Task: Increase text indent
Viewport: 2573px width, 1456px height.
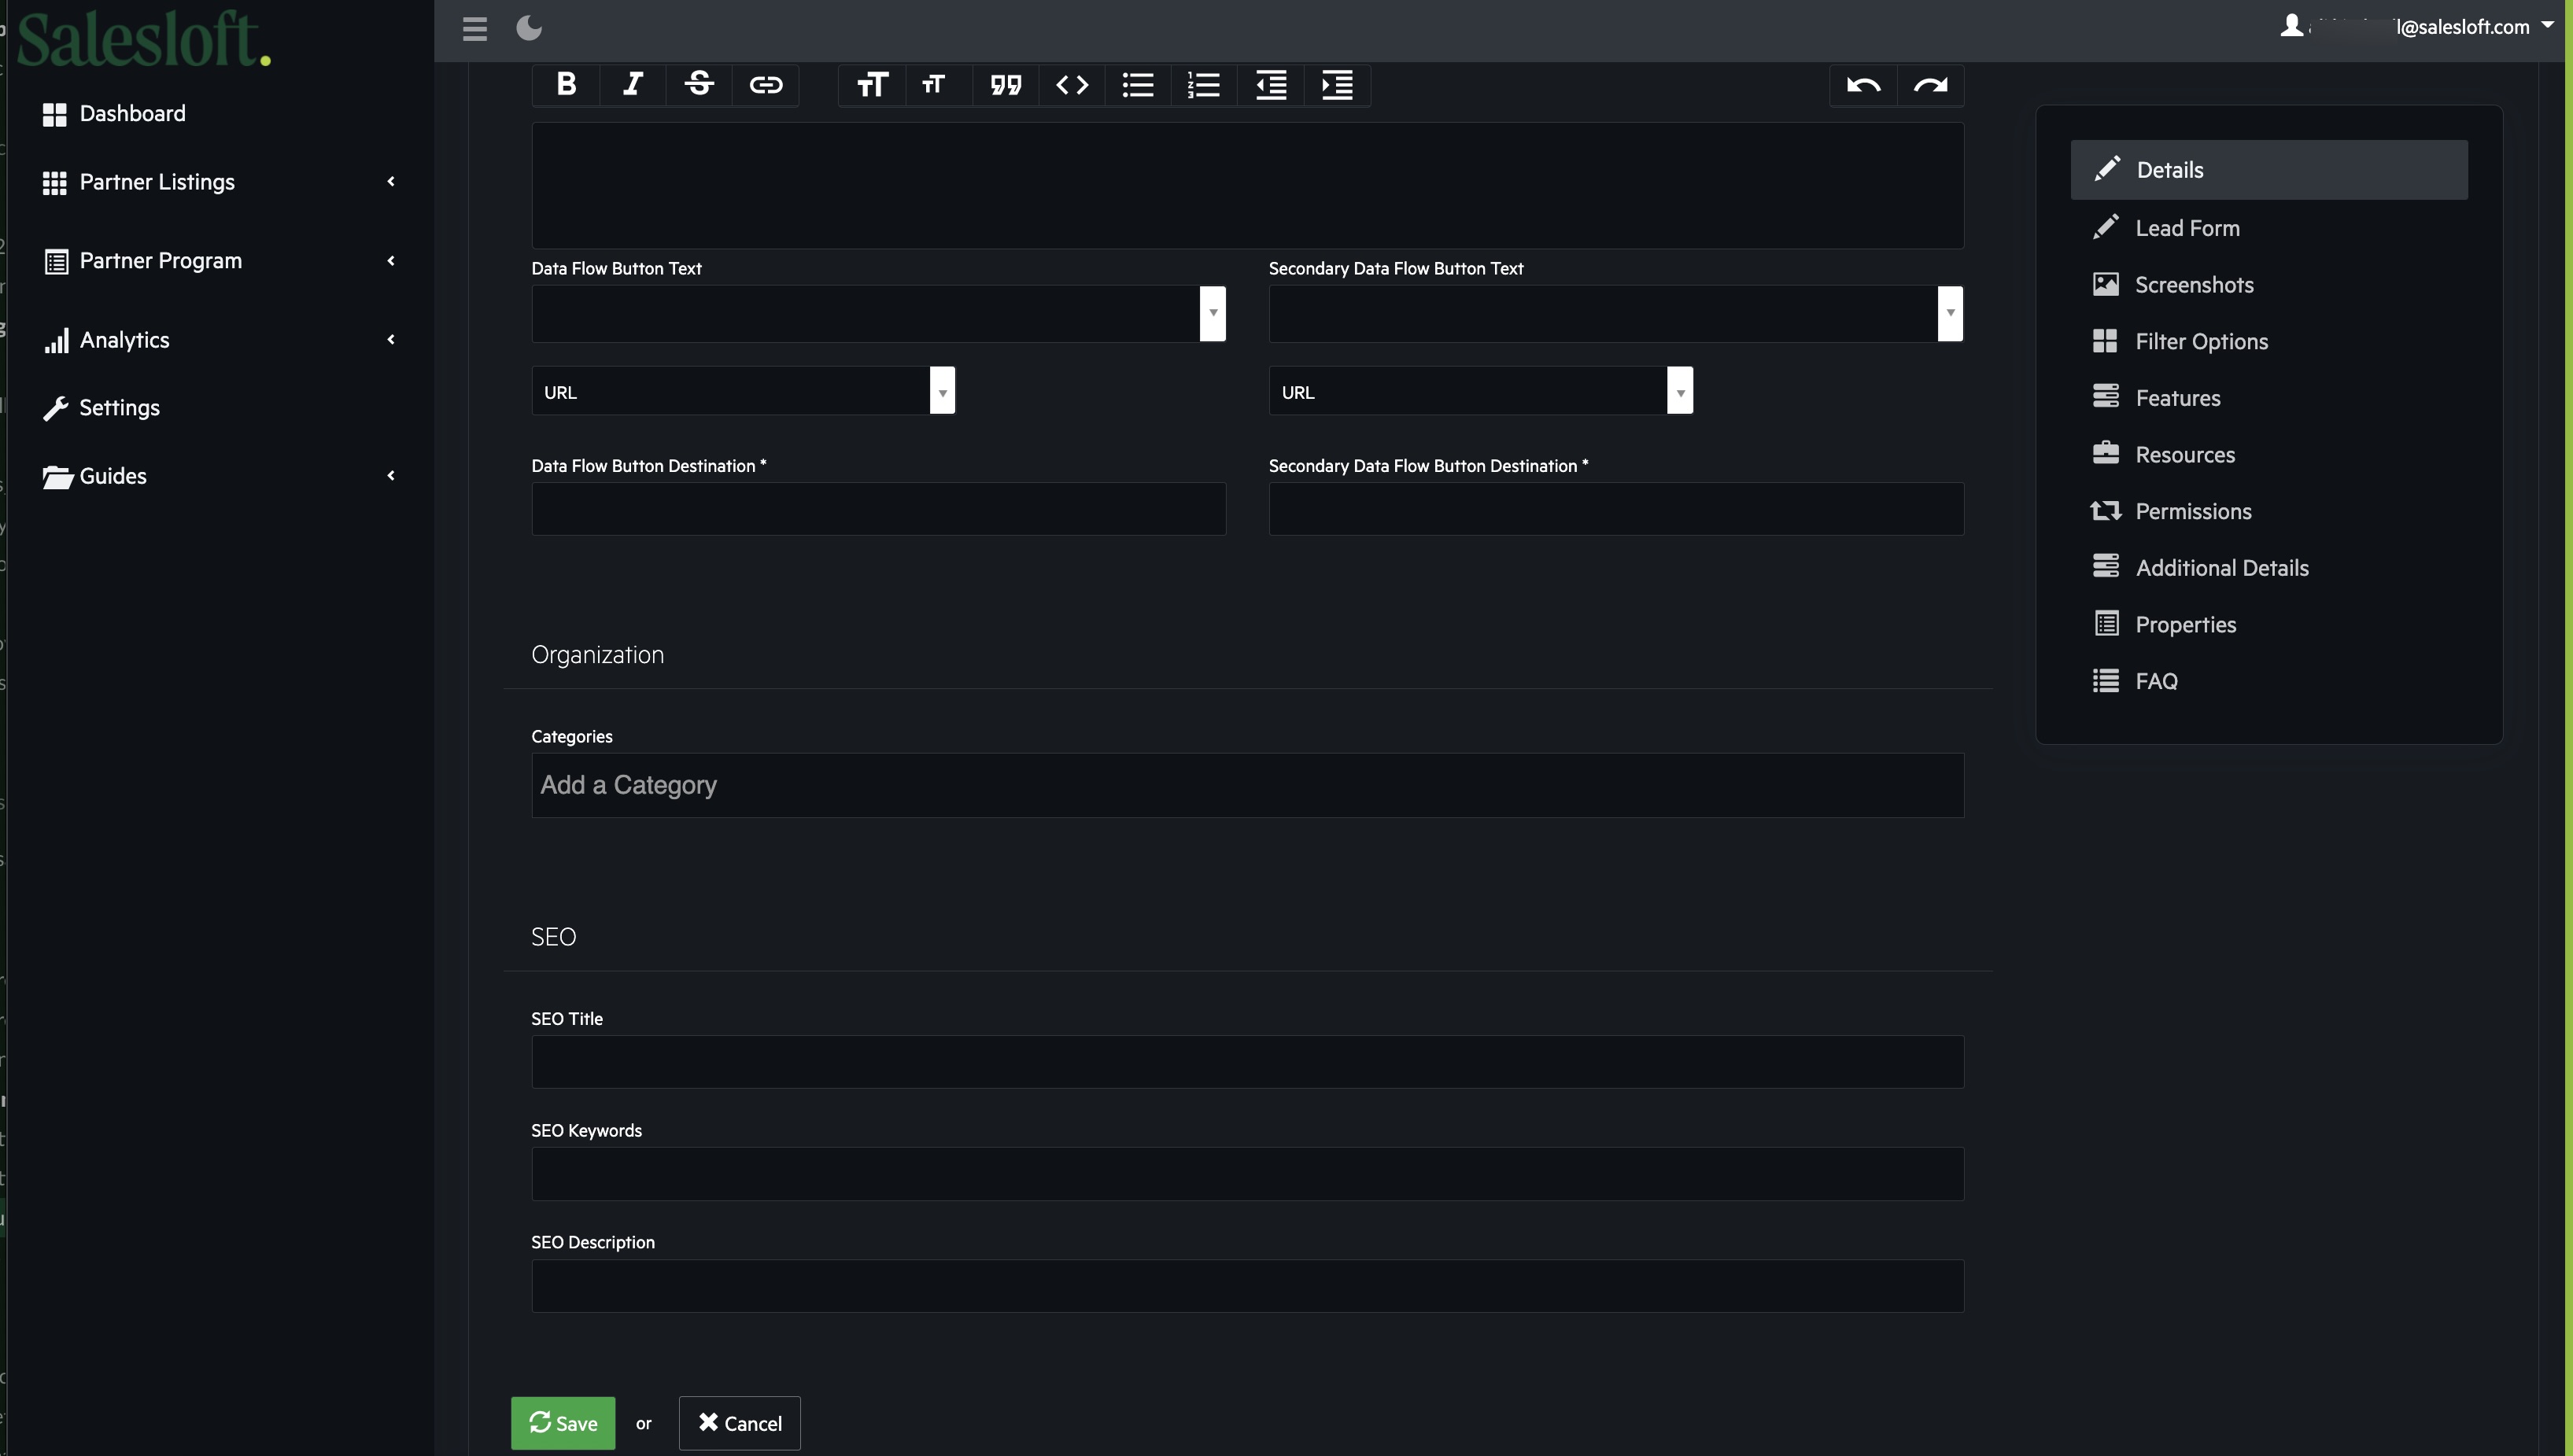Action: pyautogui.click(x=1338, y=85)
